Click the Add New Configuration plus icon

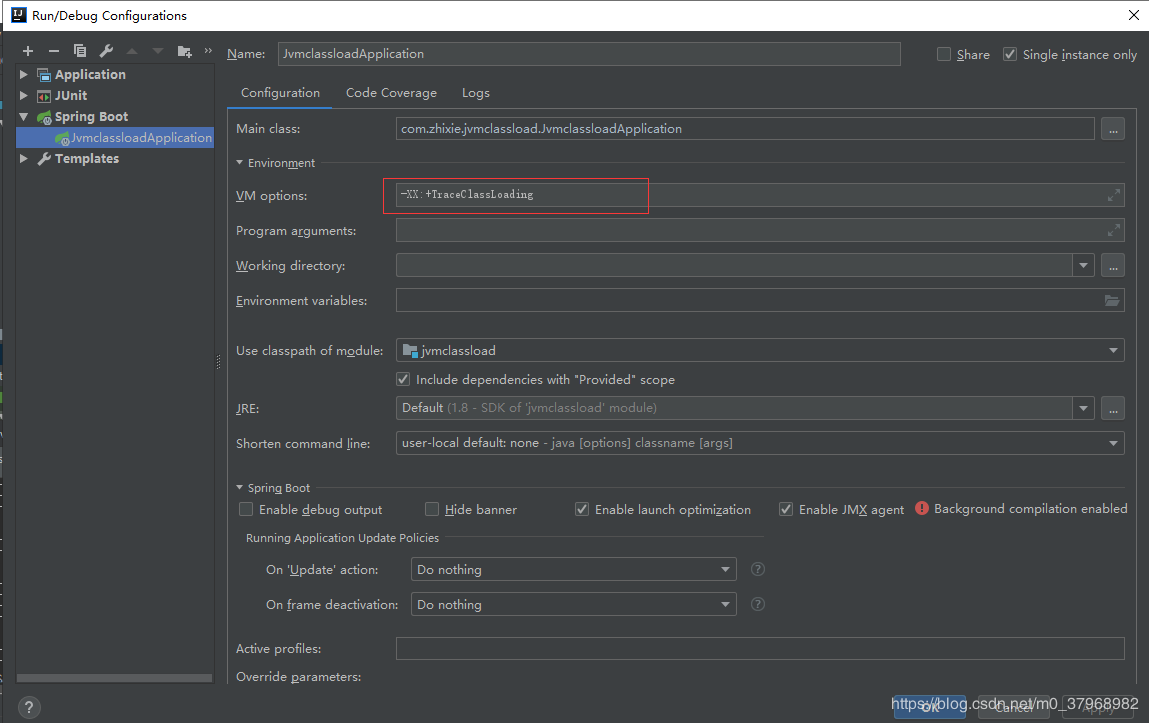pos(28,51)
